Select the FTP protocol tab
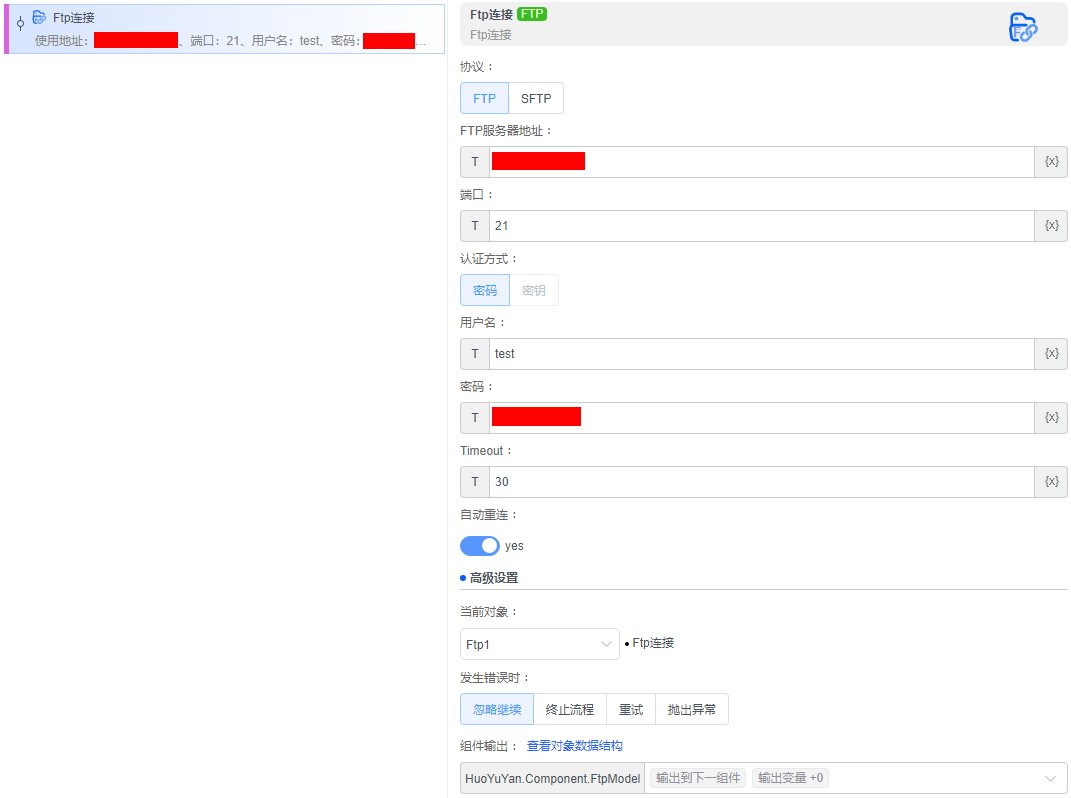The width and height of the screenshot is (1071, 798). click(x=484, y=98)
